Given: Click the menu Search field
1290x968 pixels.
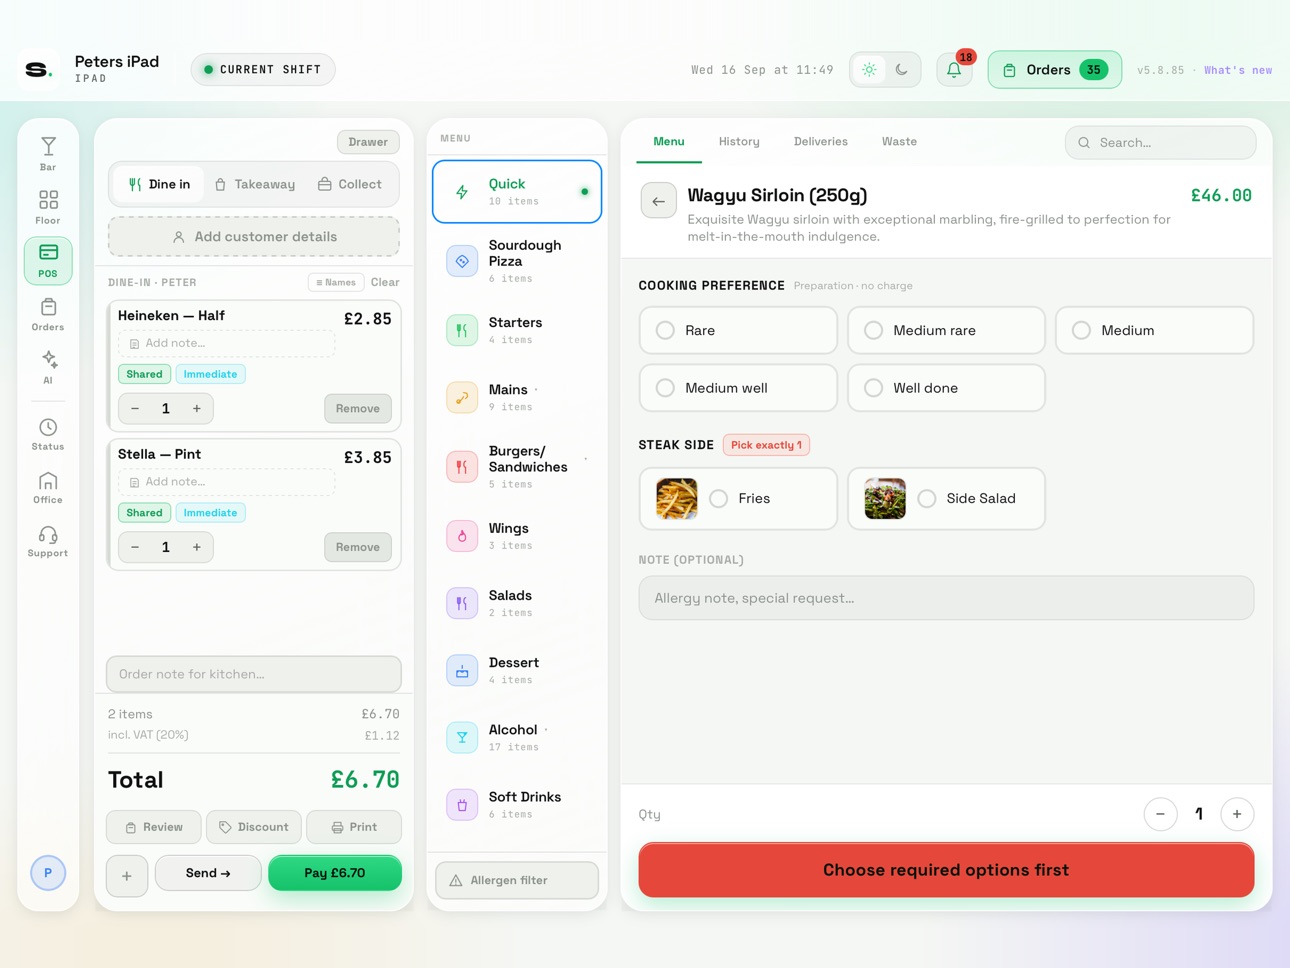Looking at the screenshot, I should (1160, 142).
